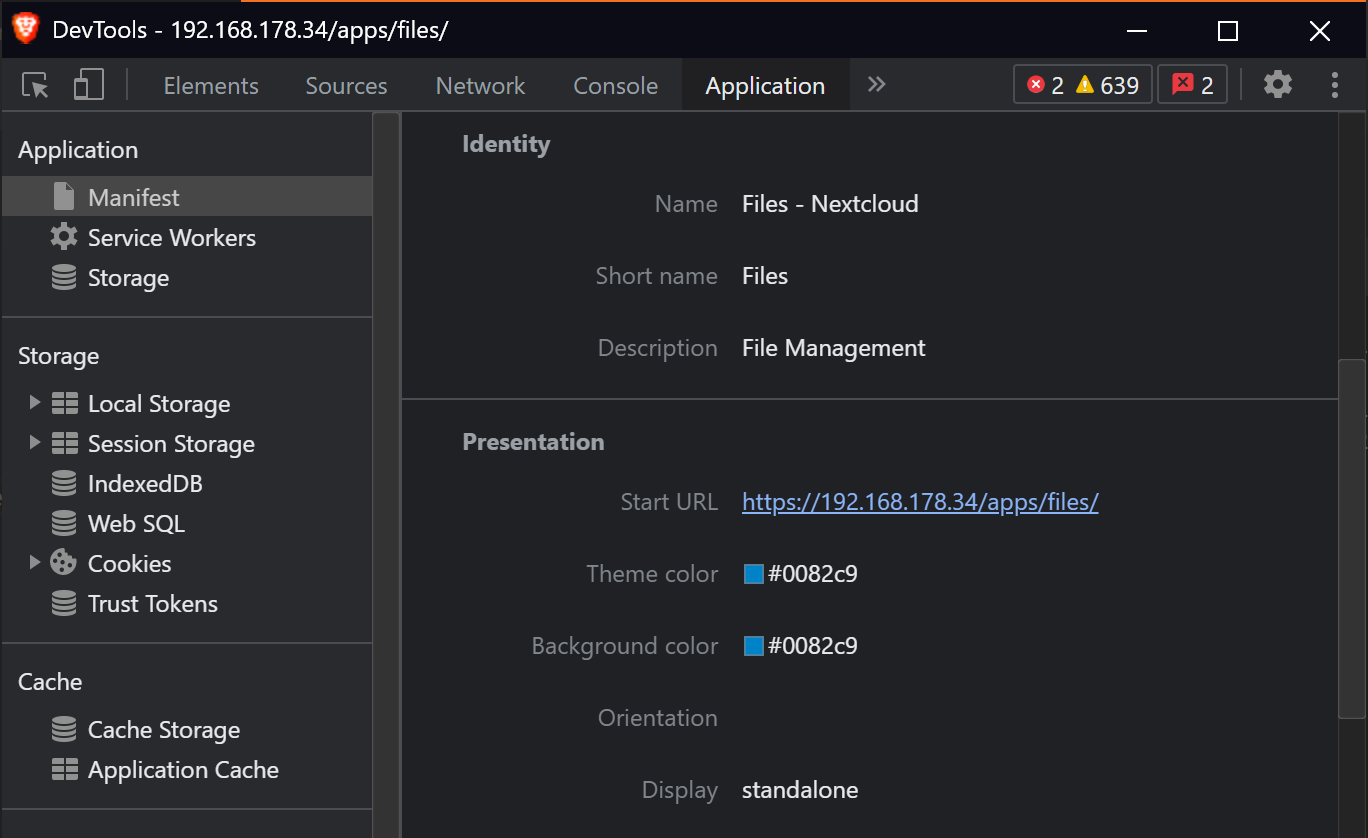The image size is (1368, 838).
Task: Open DevTools settings gear
Action: (1278, 85)
